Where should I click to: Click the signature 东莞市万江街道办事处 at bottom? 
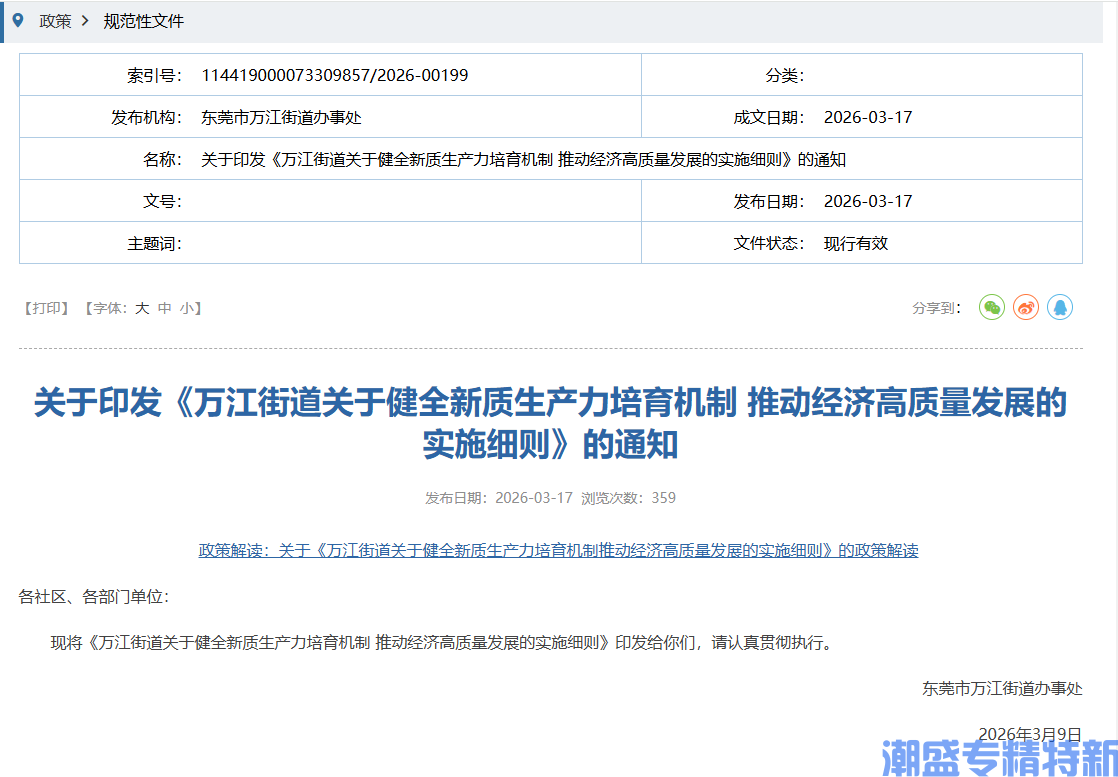click(1002, 689)
